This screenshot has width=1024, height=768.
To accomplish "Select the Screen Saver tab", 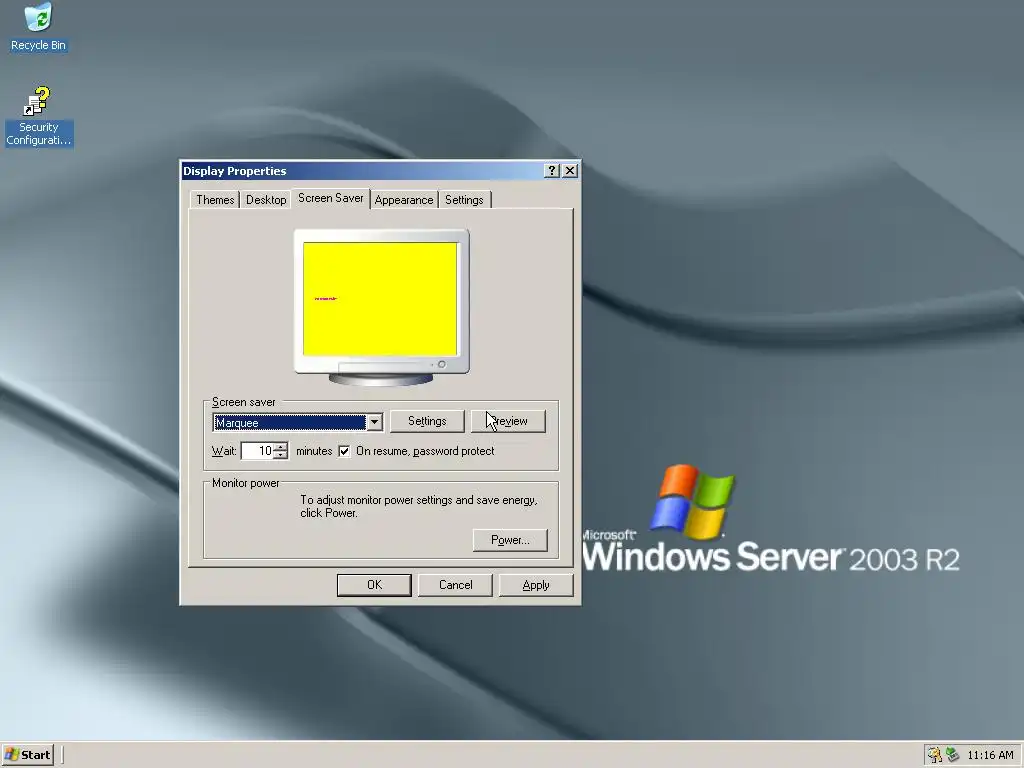I will coord(330,198).
